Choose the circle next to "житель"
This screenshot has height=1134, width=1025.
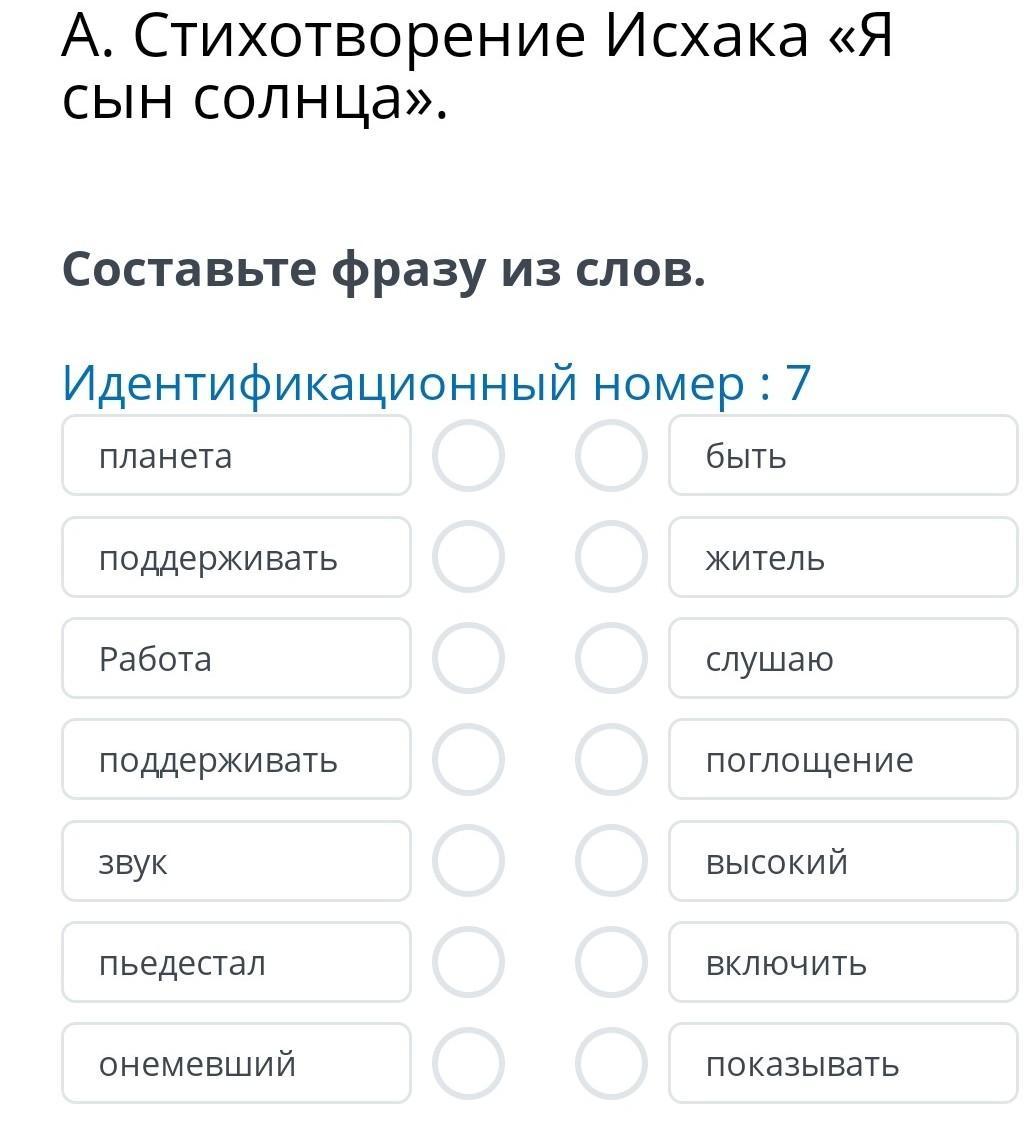(611, 557)
